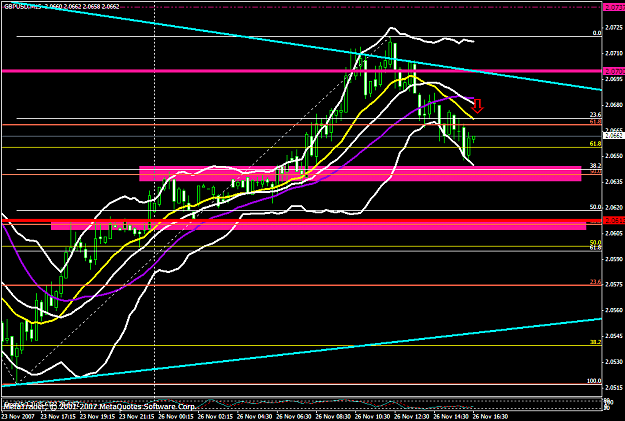Click the yellow 38.2 Fibonacci label near 2.0545
The image size is (625, 421).
(596, 342)
